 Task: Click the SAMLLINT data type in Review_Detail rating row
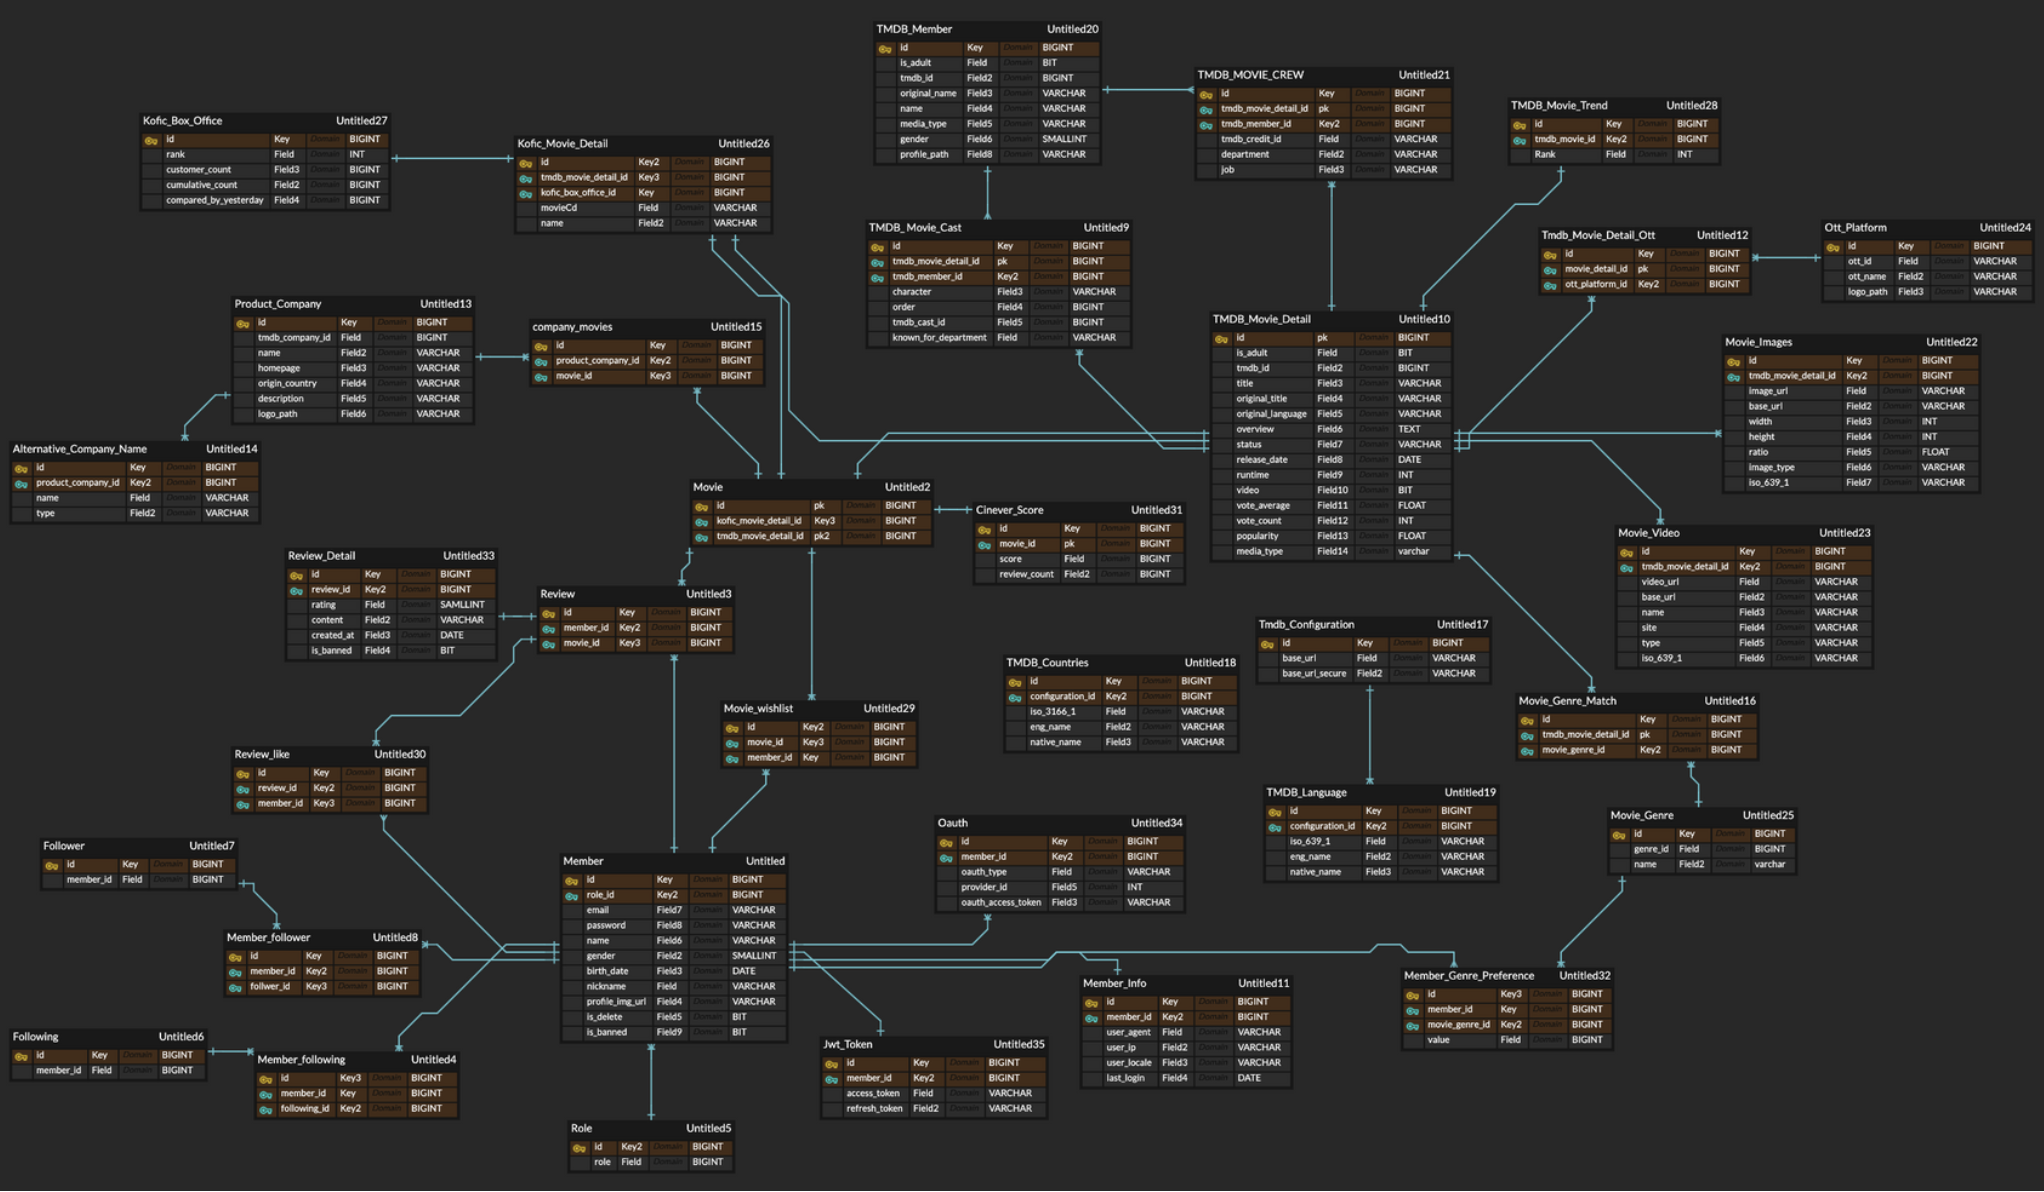(x=462, y=606)
